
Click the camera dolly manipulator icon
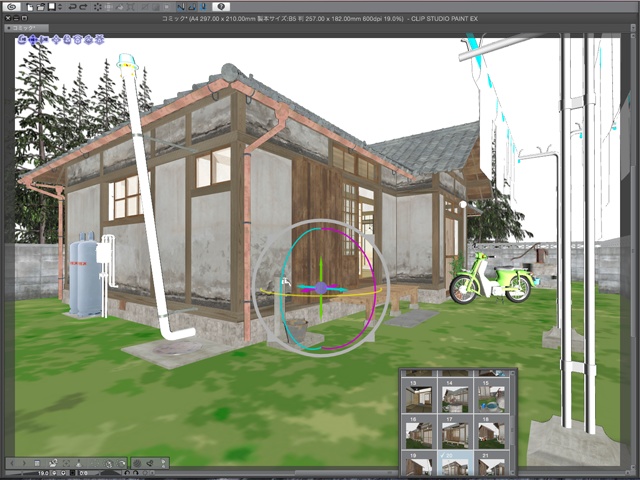44,40
